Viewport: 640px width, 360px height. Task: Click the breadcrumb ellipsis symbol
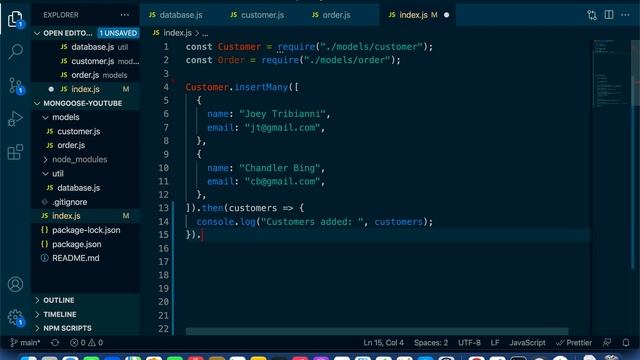205,33
